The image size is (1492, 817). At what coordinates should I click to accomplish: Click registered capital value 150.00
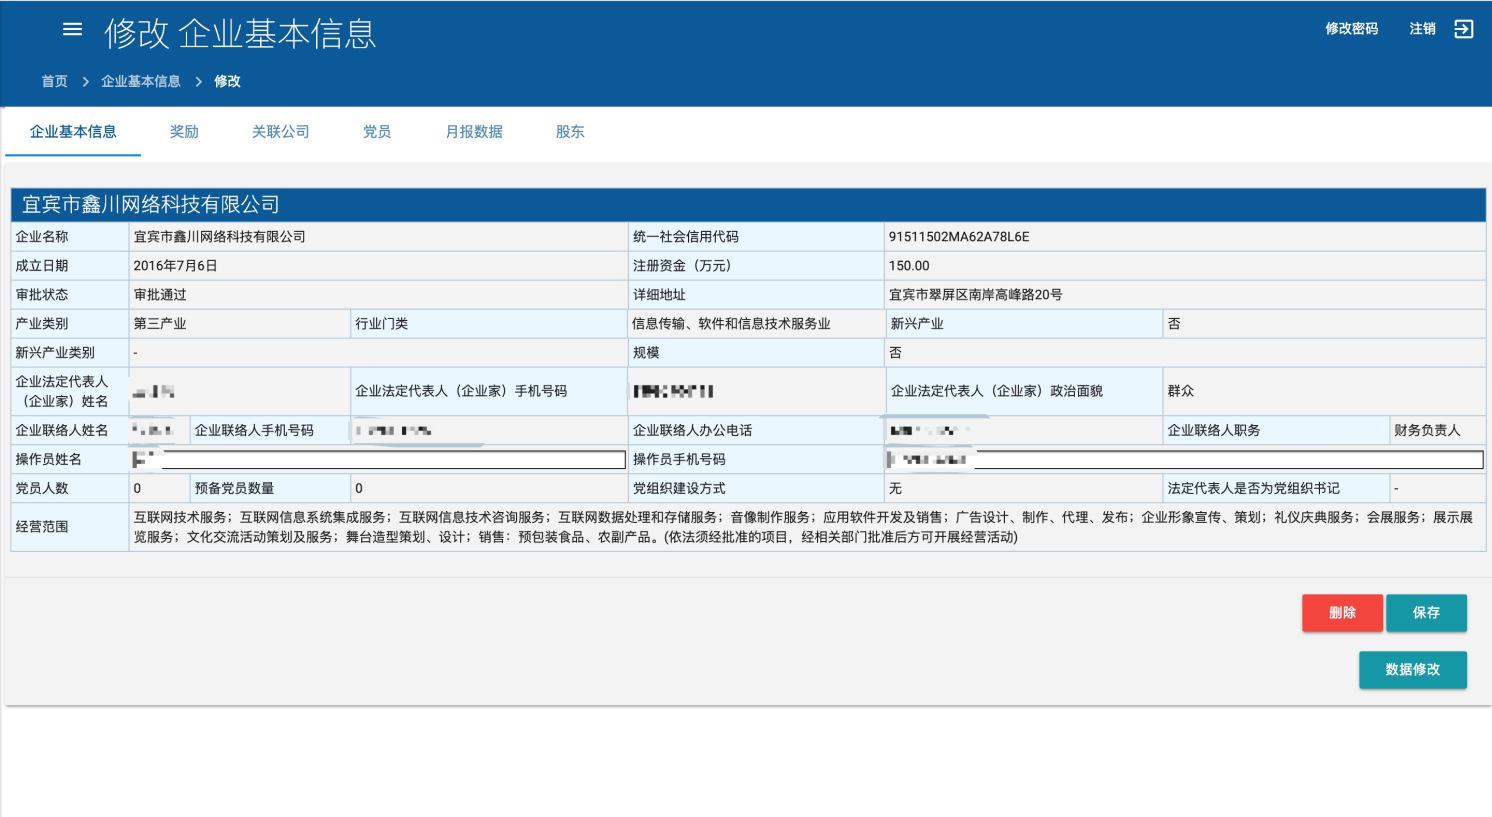908,266
